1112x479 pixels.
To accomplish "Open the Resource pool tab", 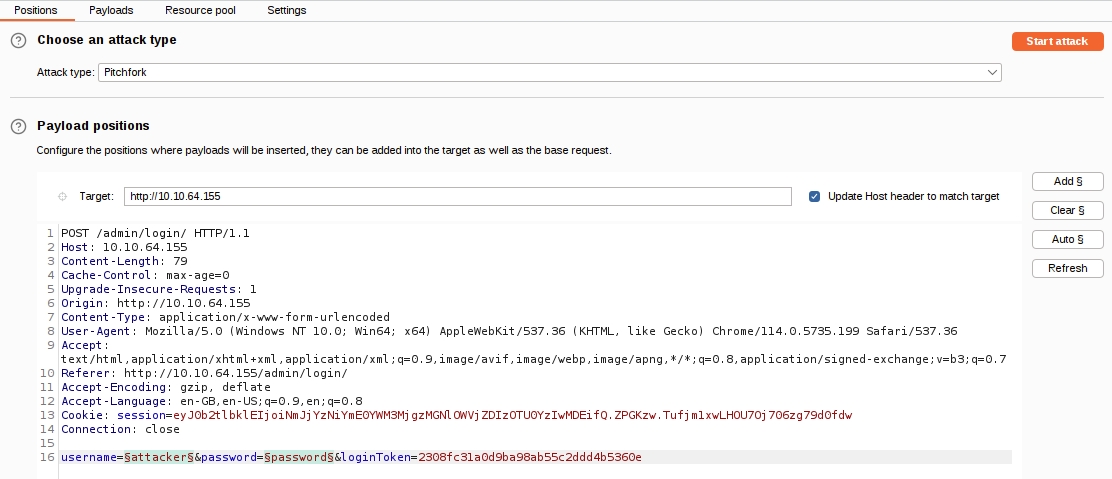I will (x=200, y=11).
